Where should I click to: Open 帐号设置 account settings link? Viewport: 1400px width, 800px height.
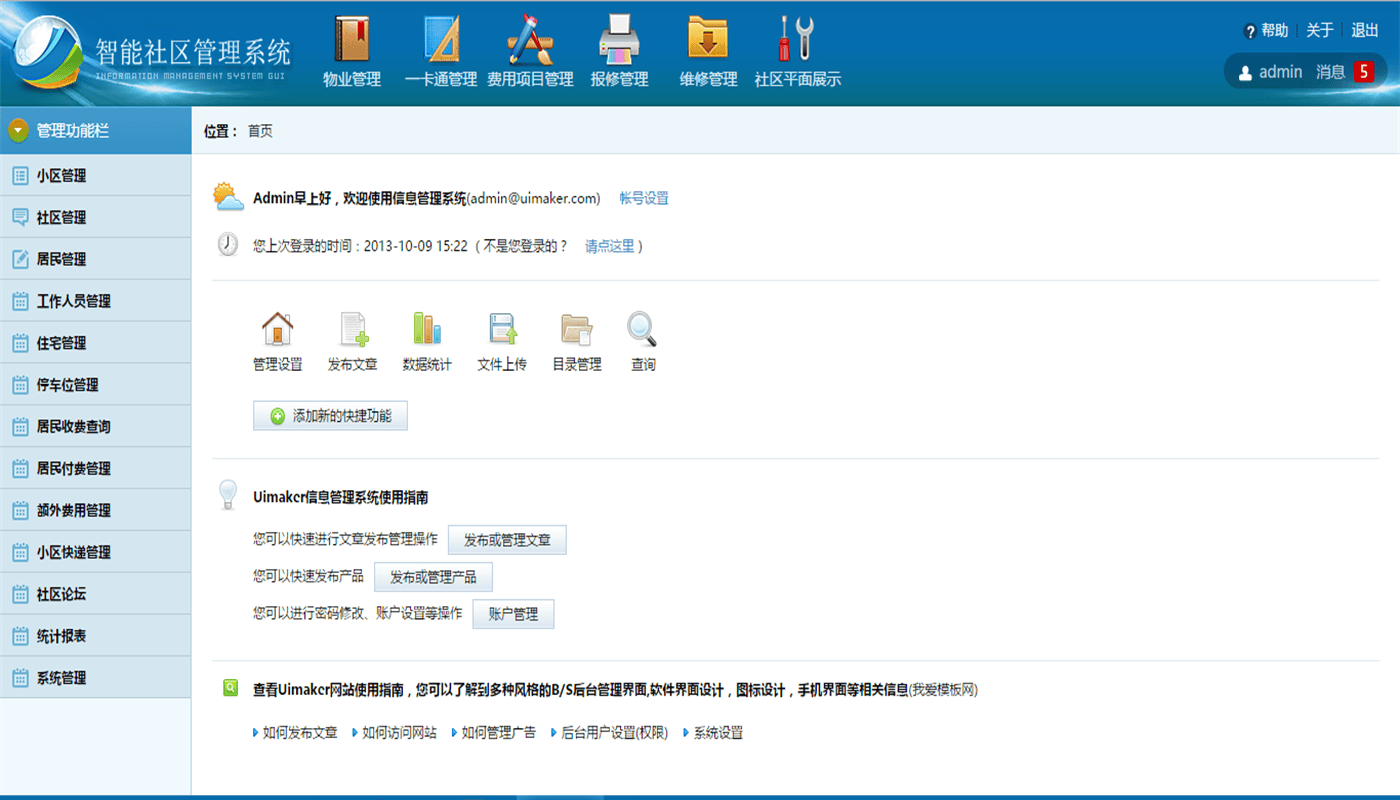click(x=645, y=198)
